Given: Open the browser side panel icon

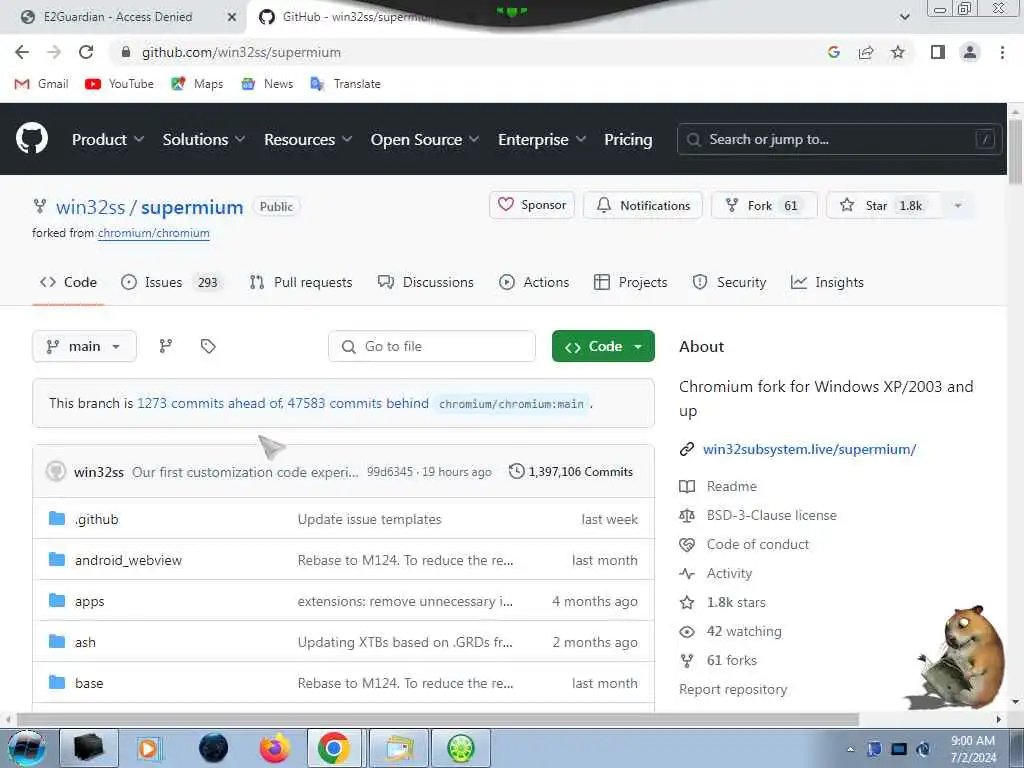Looking at the screenshot, I should coord(938,52).
